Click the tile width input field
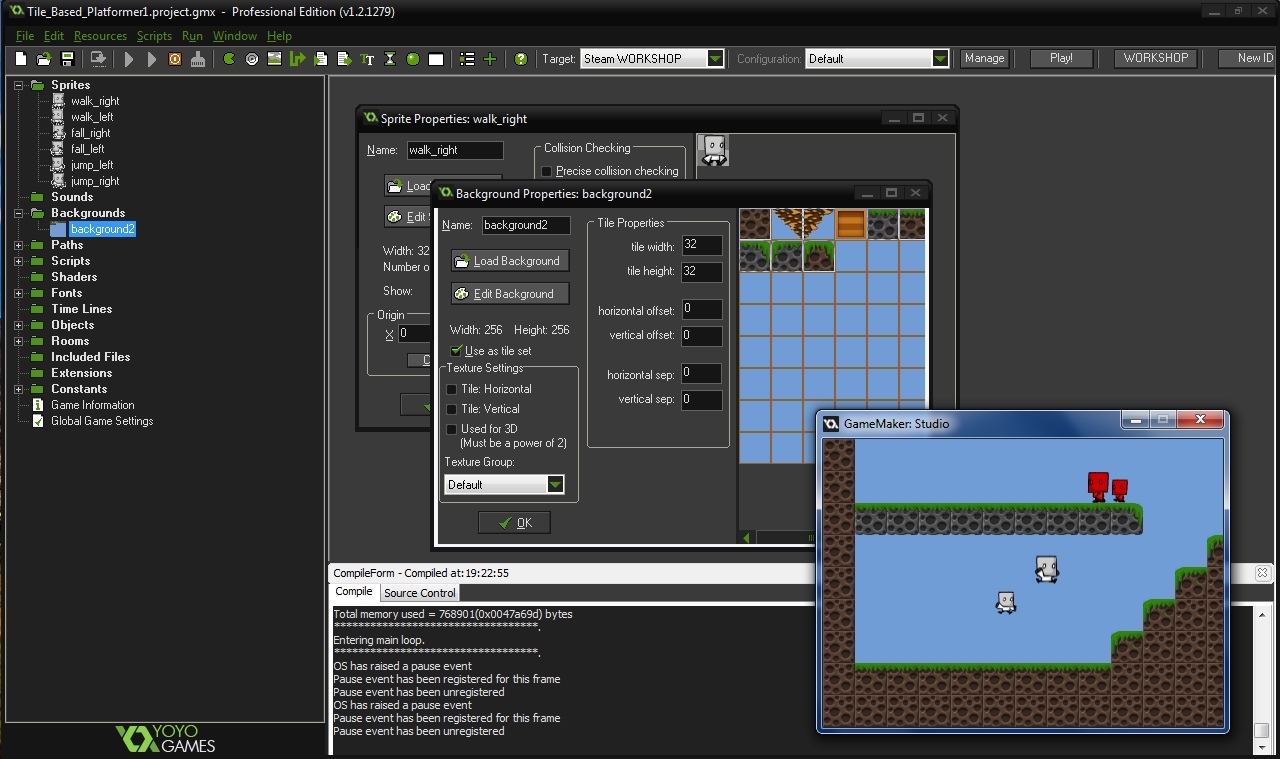Viewport: 1280px width, 759px height. coord(701,246)
